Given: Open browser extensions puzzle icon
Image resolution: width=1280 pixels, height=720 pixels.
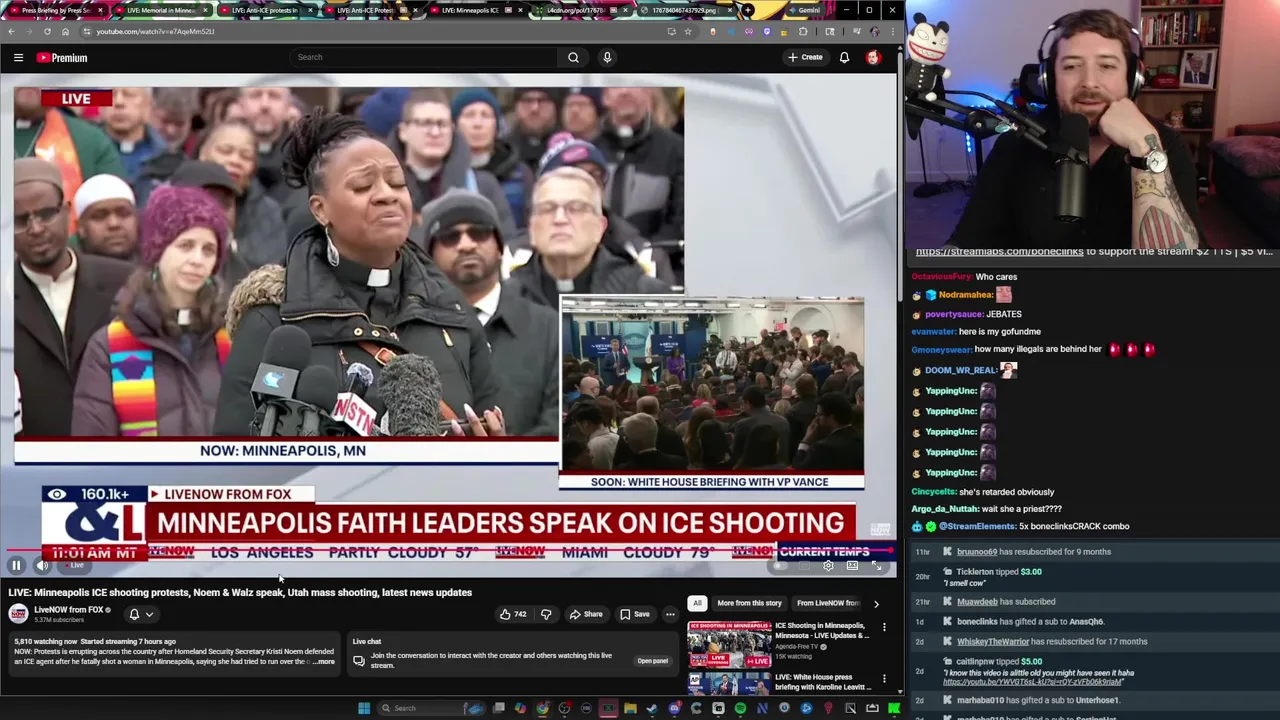Looking at the screenshot, I should 803,31.
